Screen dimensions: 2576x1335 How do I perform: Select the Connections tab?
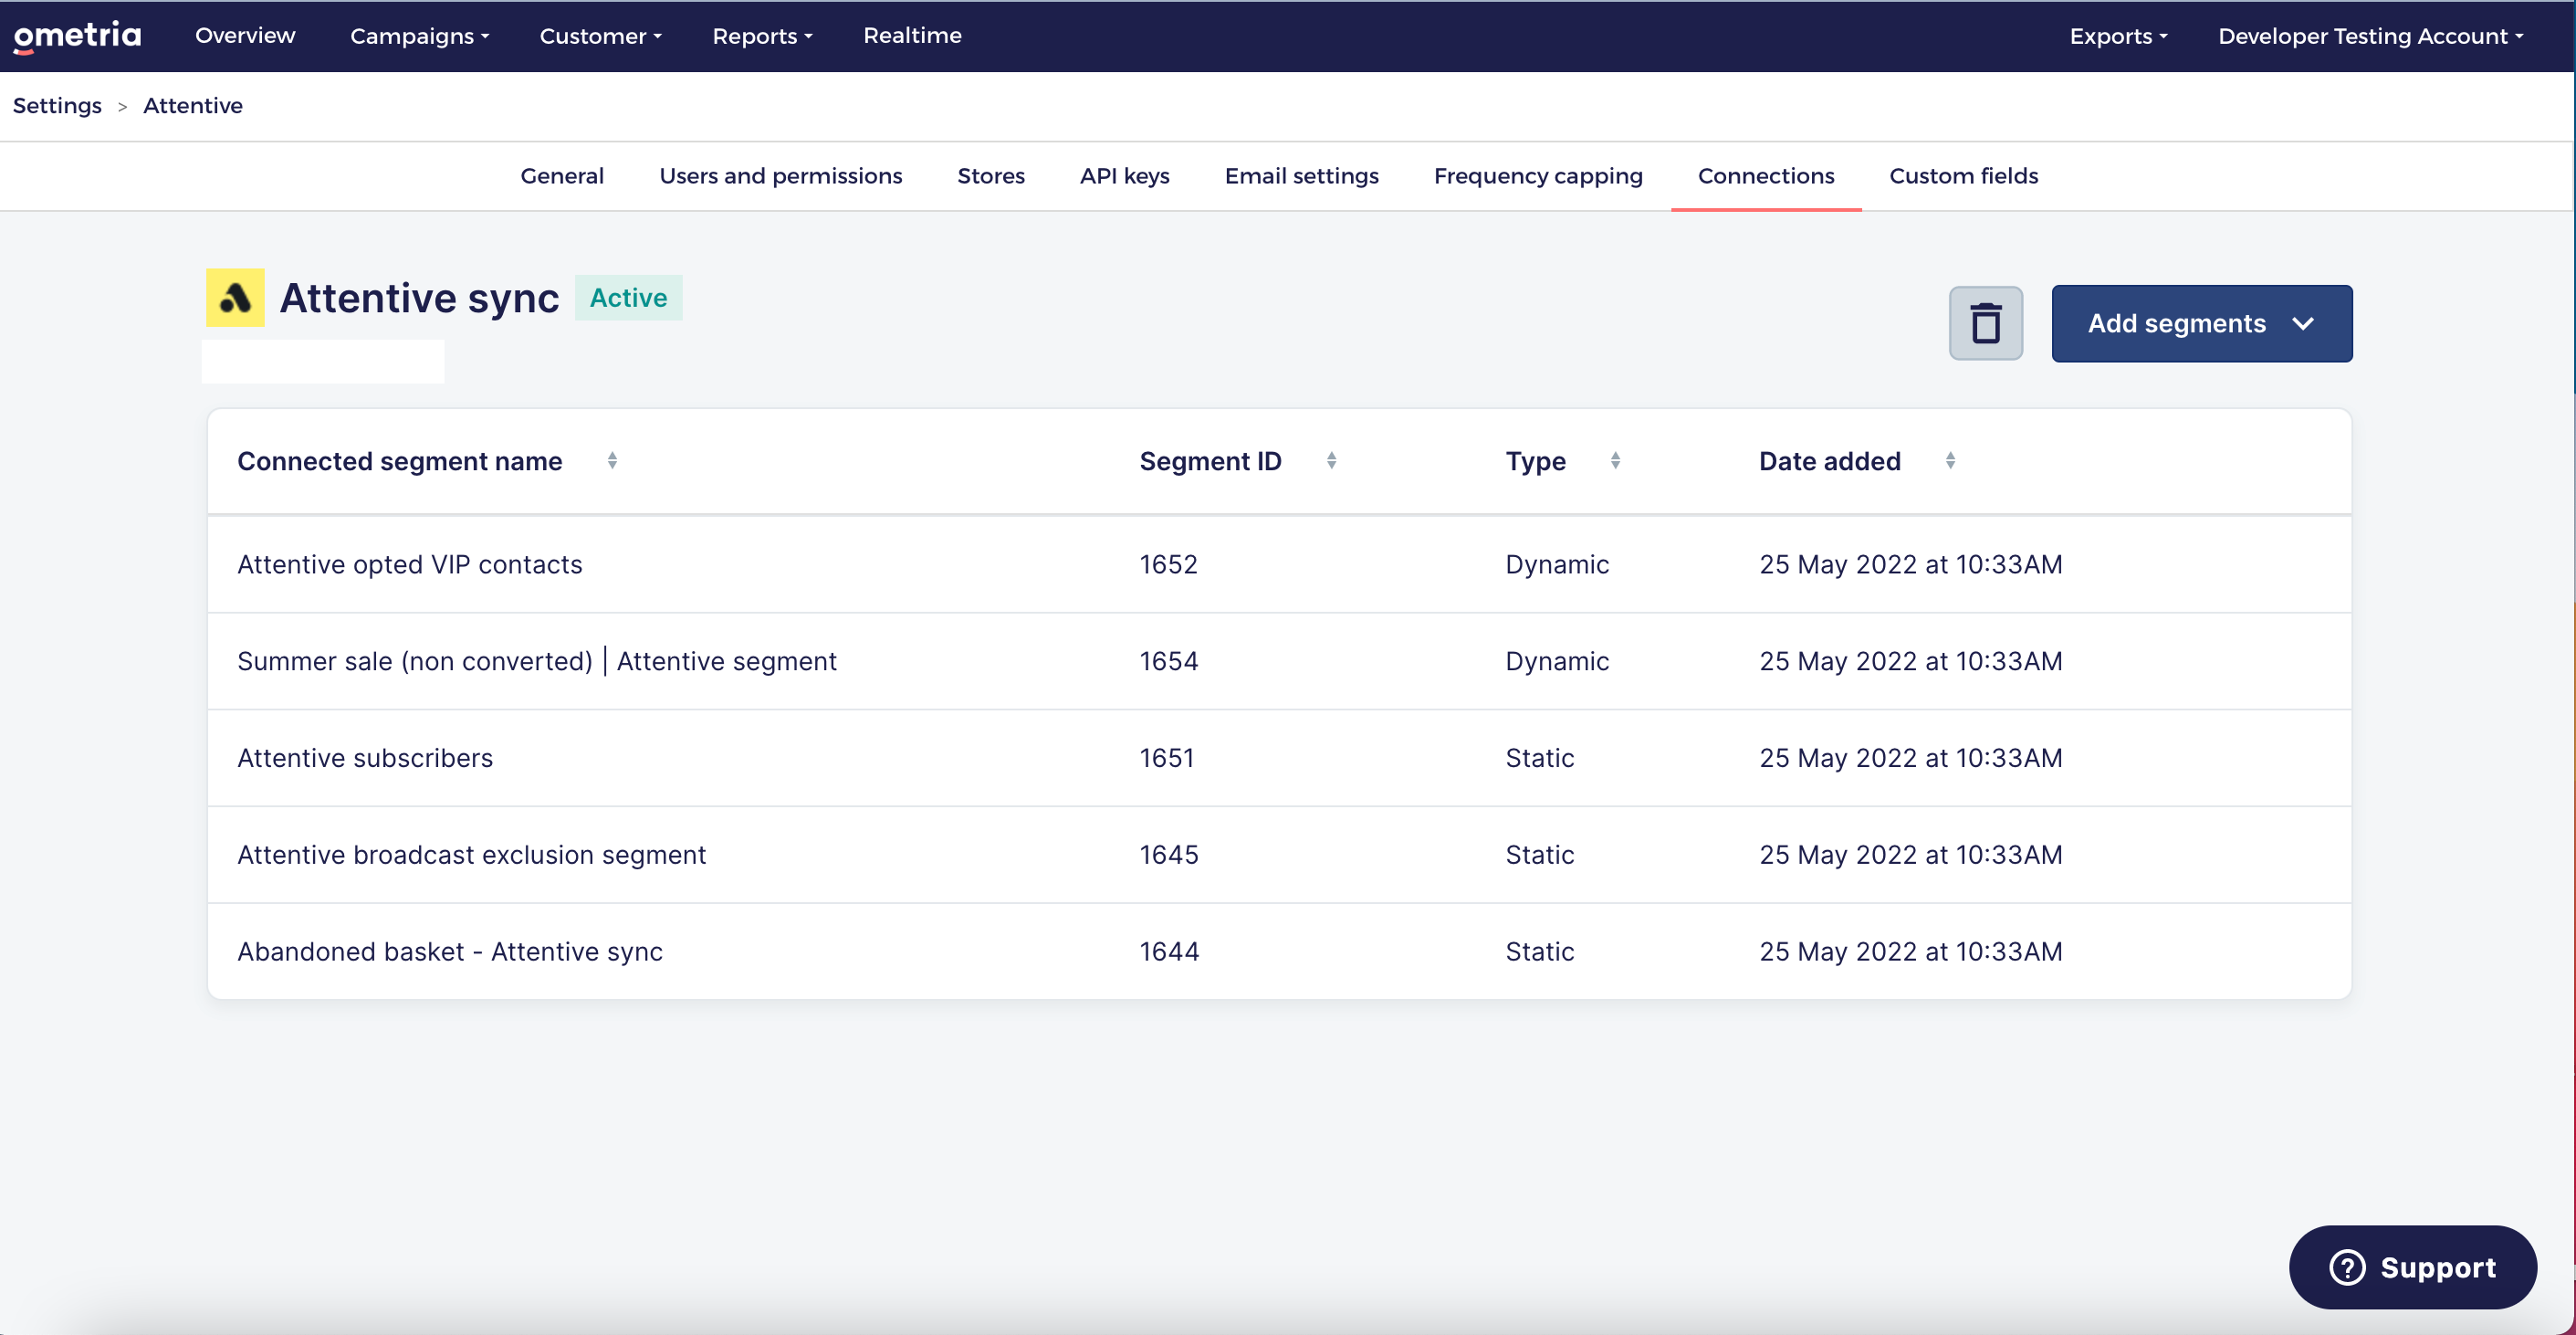pos(1765,176)
